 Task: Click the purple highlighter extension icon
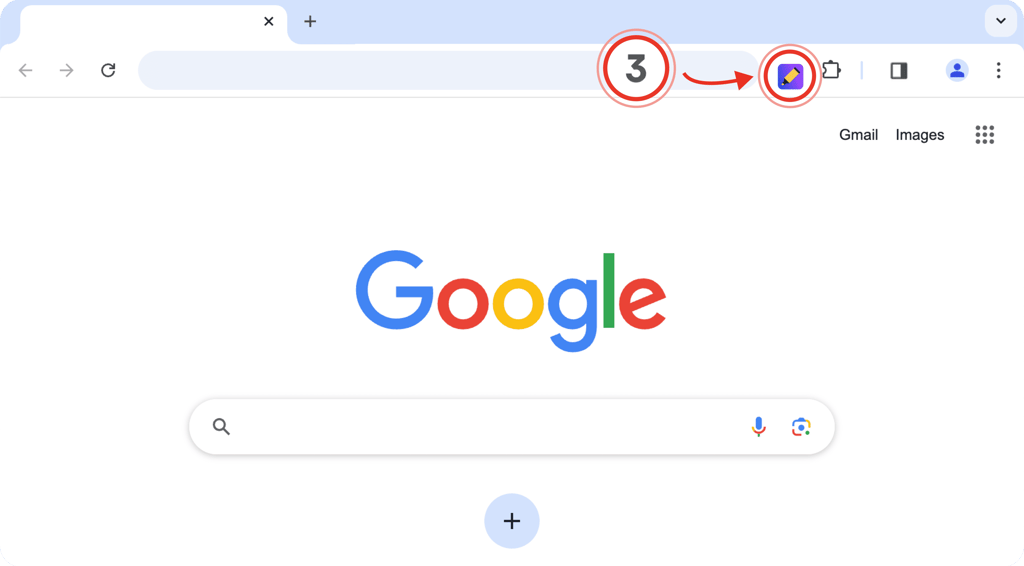coord(790,76)
